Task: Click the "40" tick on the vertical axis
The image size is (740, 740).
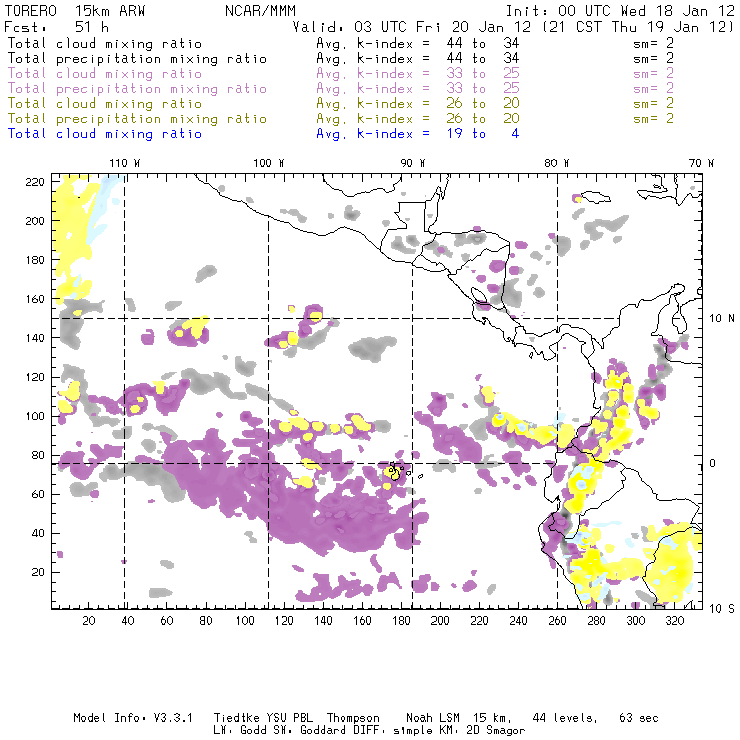Action: [38, 533]
